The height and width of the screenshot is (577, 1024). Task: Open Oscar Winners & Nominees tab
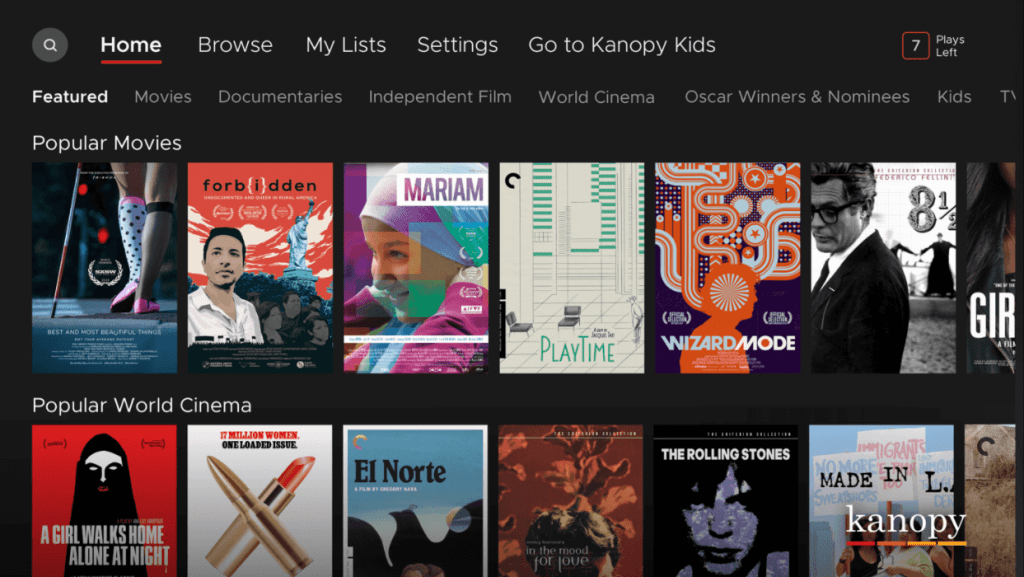point(797,97)
